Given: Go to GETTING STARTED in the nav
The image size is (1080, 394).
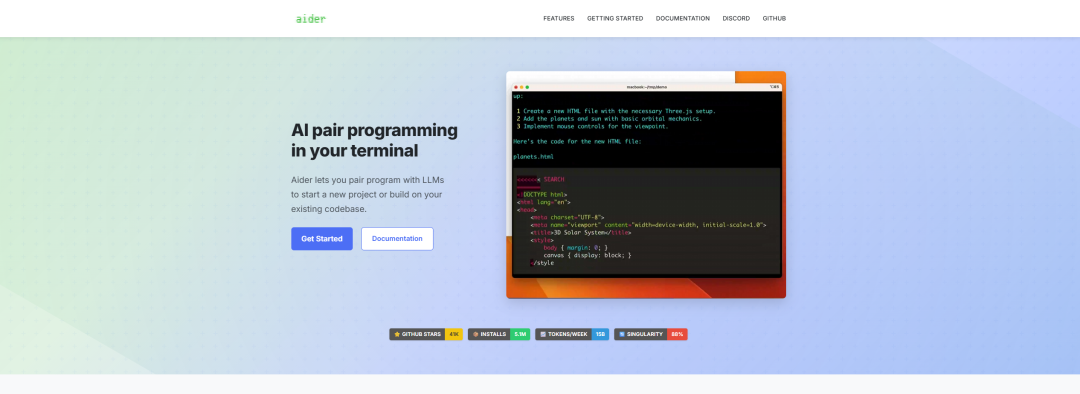Looking at the screenshot, I should [615, 19].
